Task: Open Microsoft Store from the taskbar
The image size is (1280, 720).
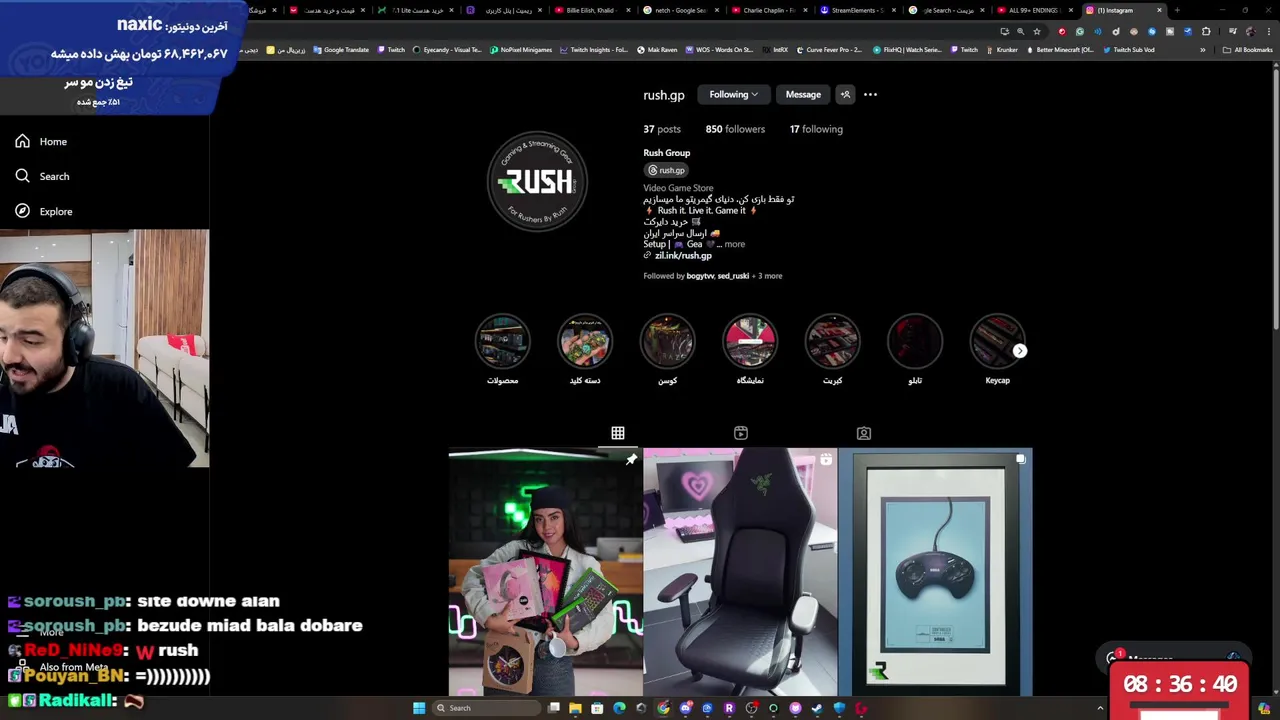Action: [597, 708]
